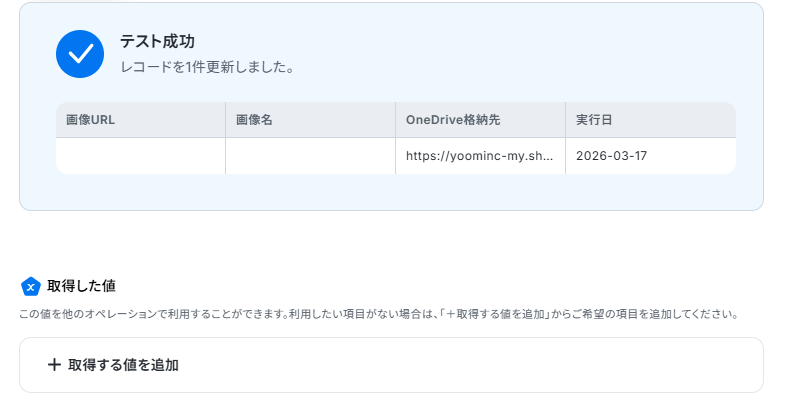Screen dimensions: 810x407
Task: Click the empty cell under 画像URL
Action: (141, 156)
